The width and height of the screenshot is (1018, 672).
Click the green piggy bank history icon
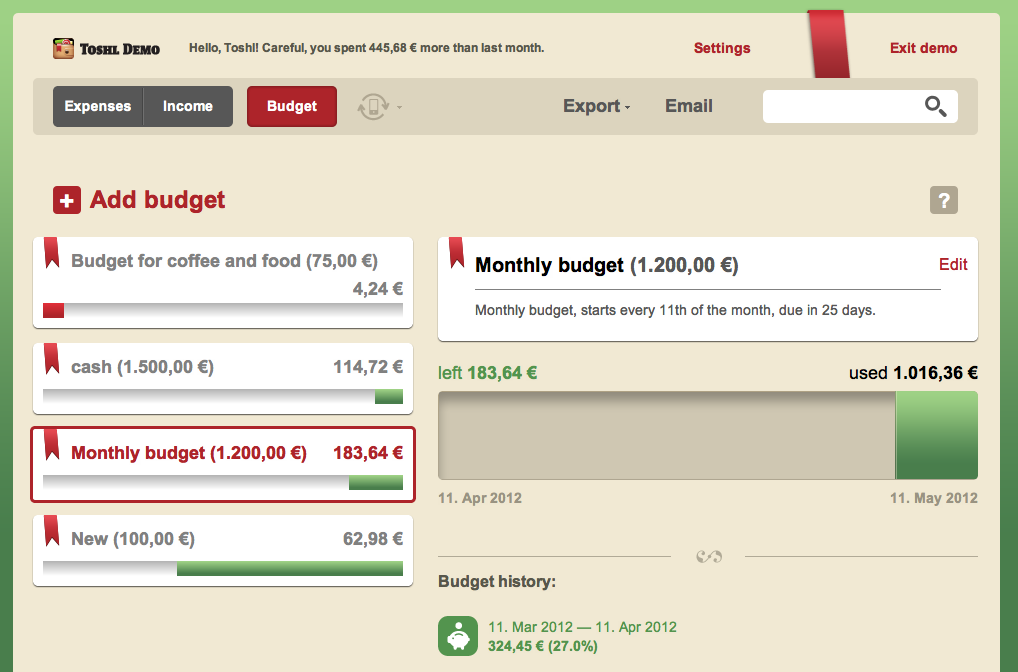(x=458, y=636)
